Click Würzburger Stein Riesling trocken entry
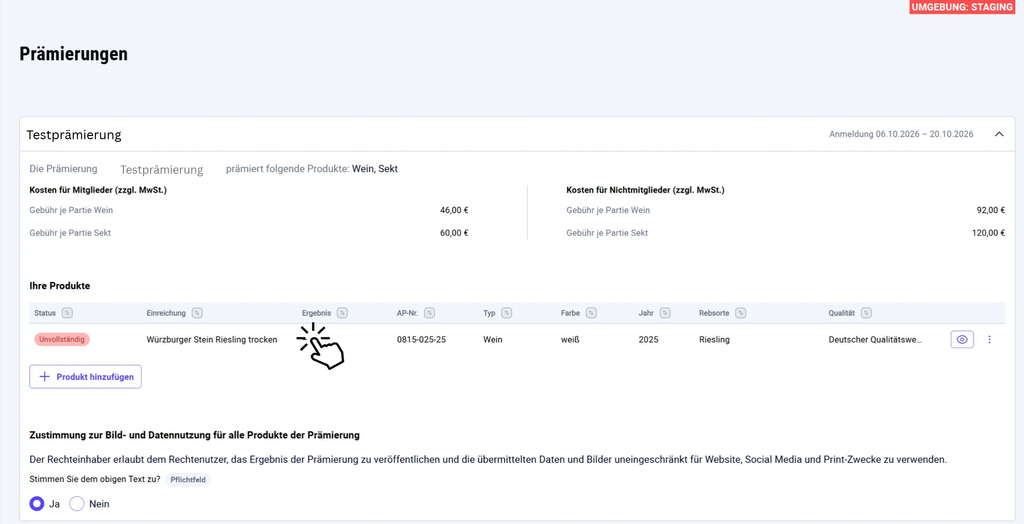This screenshot has height=524, width=1024. 212,340
